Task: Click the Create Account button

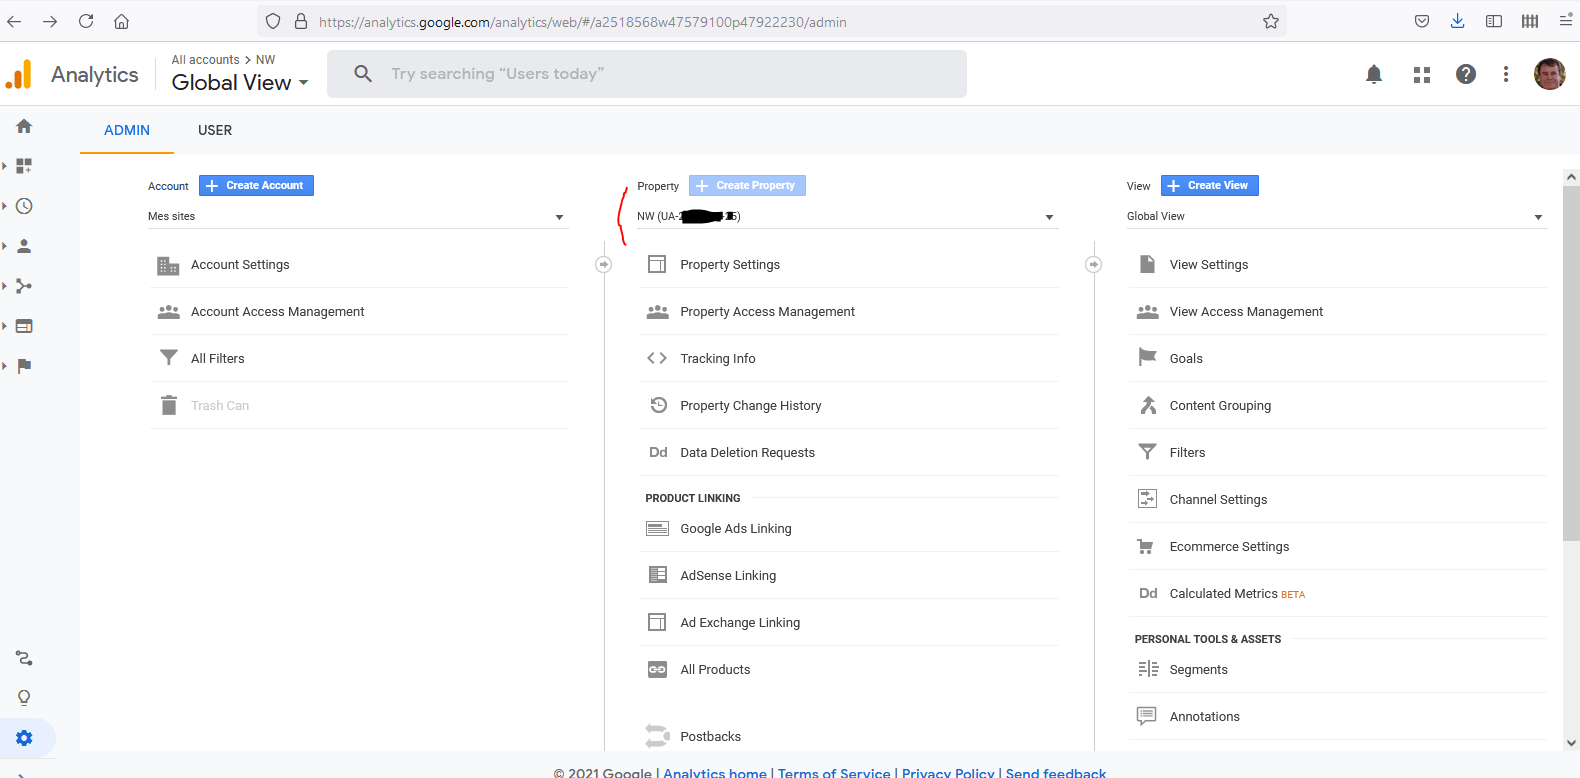Action: coord(256,186)
